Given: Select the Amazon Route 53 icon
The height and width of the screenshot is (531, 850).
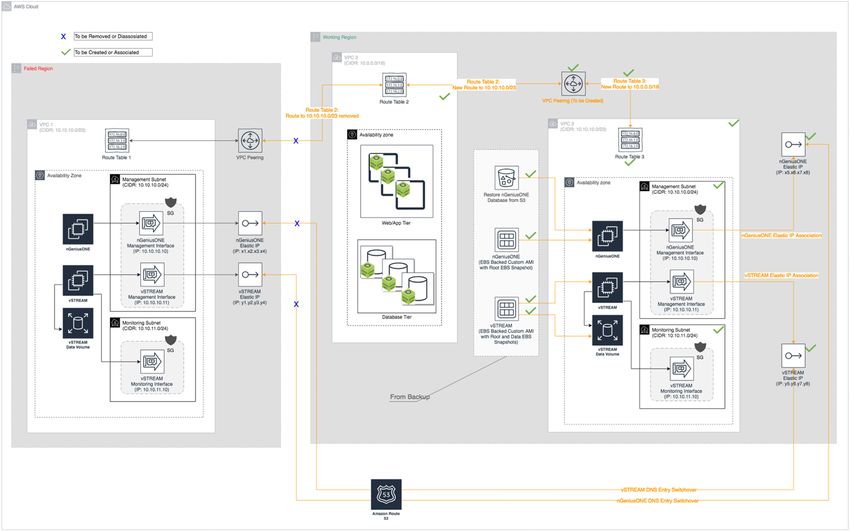Looking at the screenshot, I should [x=386, y=494].
